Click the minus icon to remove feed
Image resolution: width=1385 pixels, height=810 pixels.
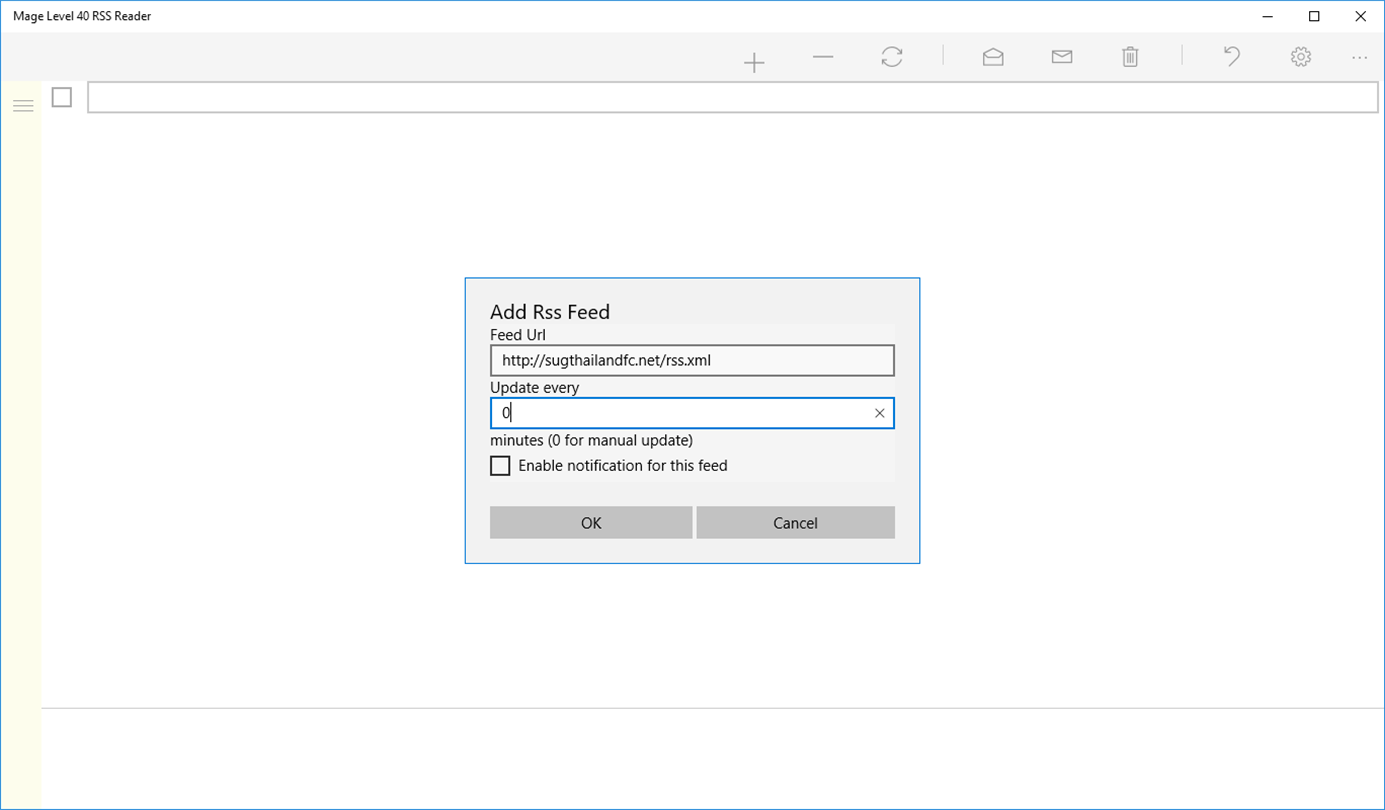click(823, 57)
